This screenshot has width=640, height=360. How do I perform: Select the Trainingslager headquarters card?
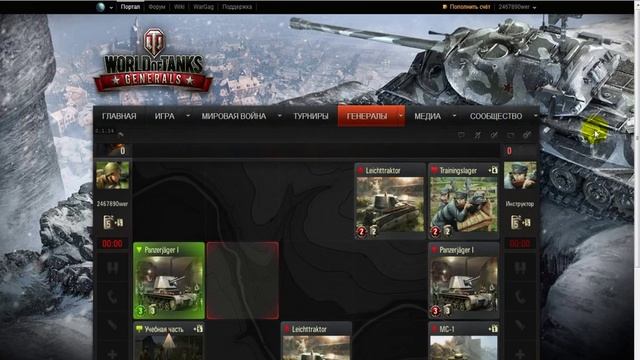[464, 201]
